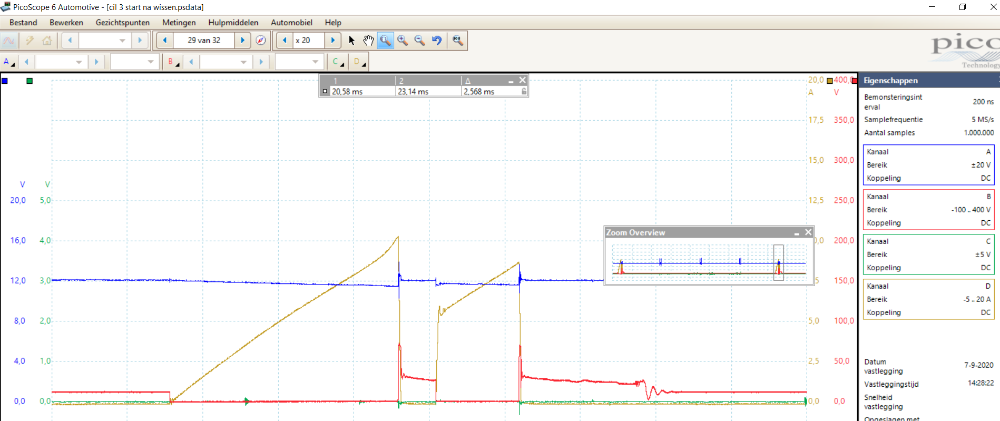This screenshot has height=421, width=1000.
Task: Activate the hand pan tool
Action: click(368, 41)
